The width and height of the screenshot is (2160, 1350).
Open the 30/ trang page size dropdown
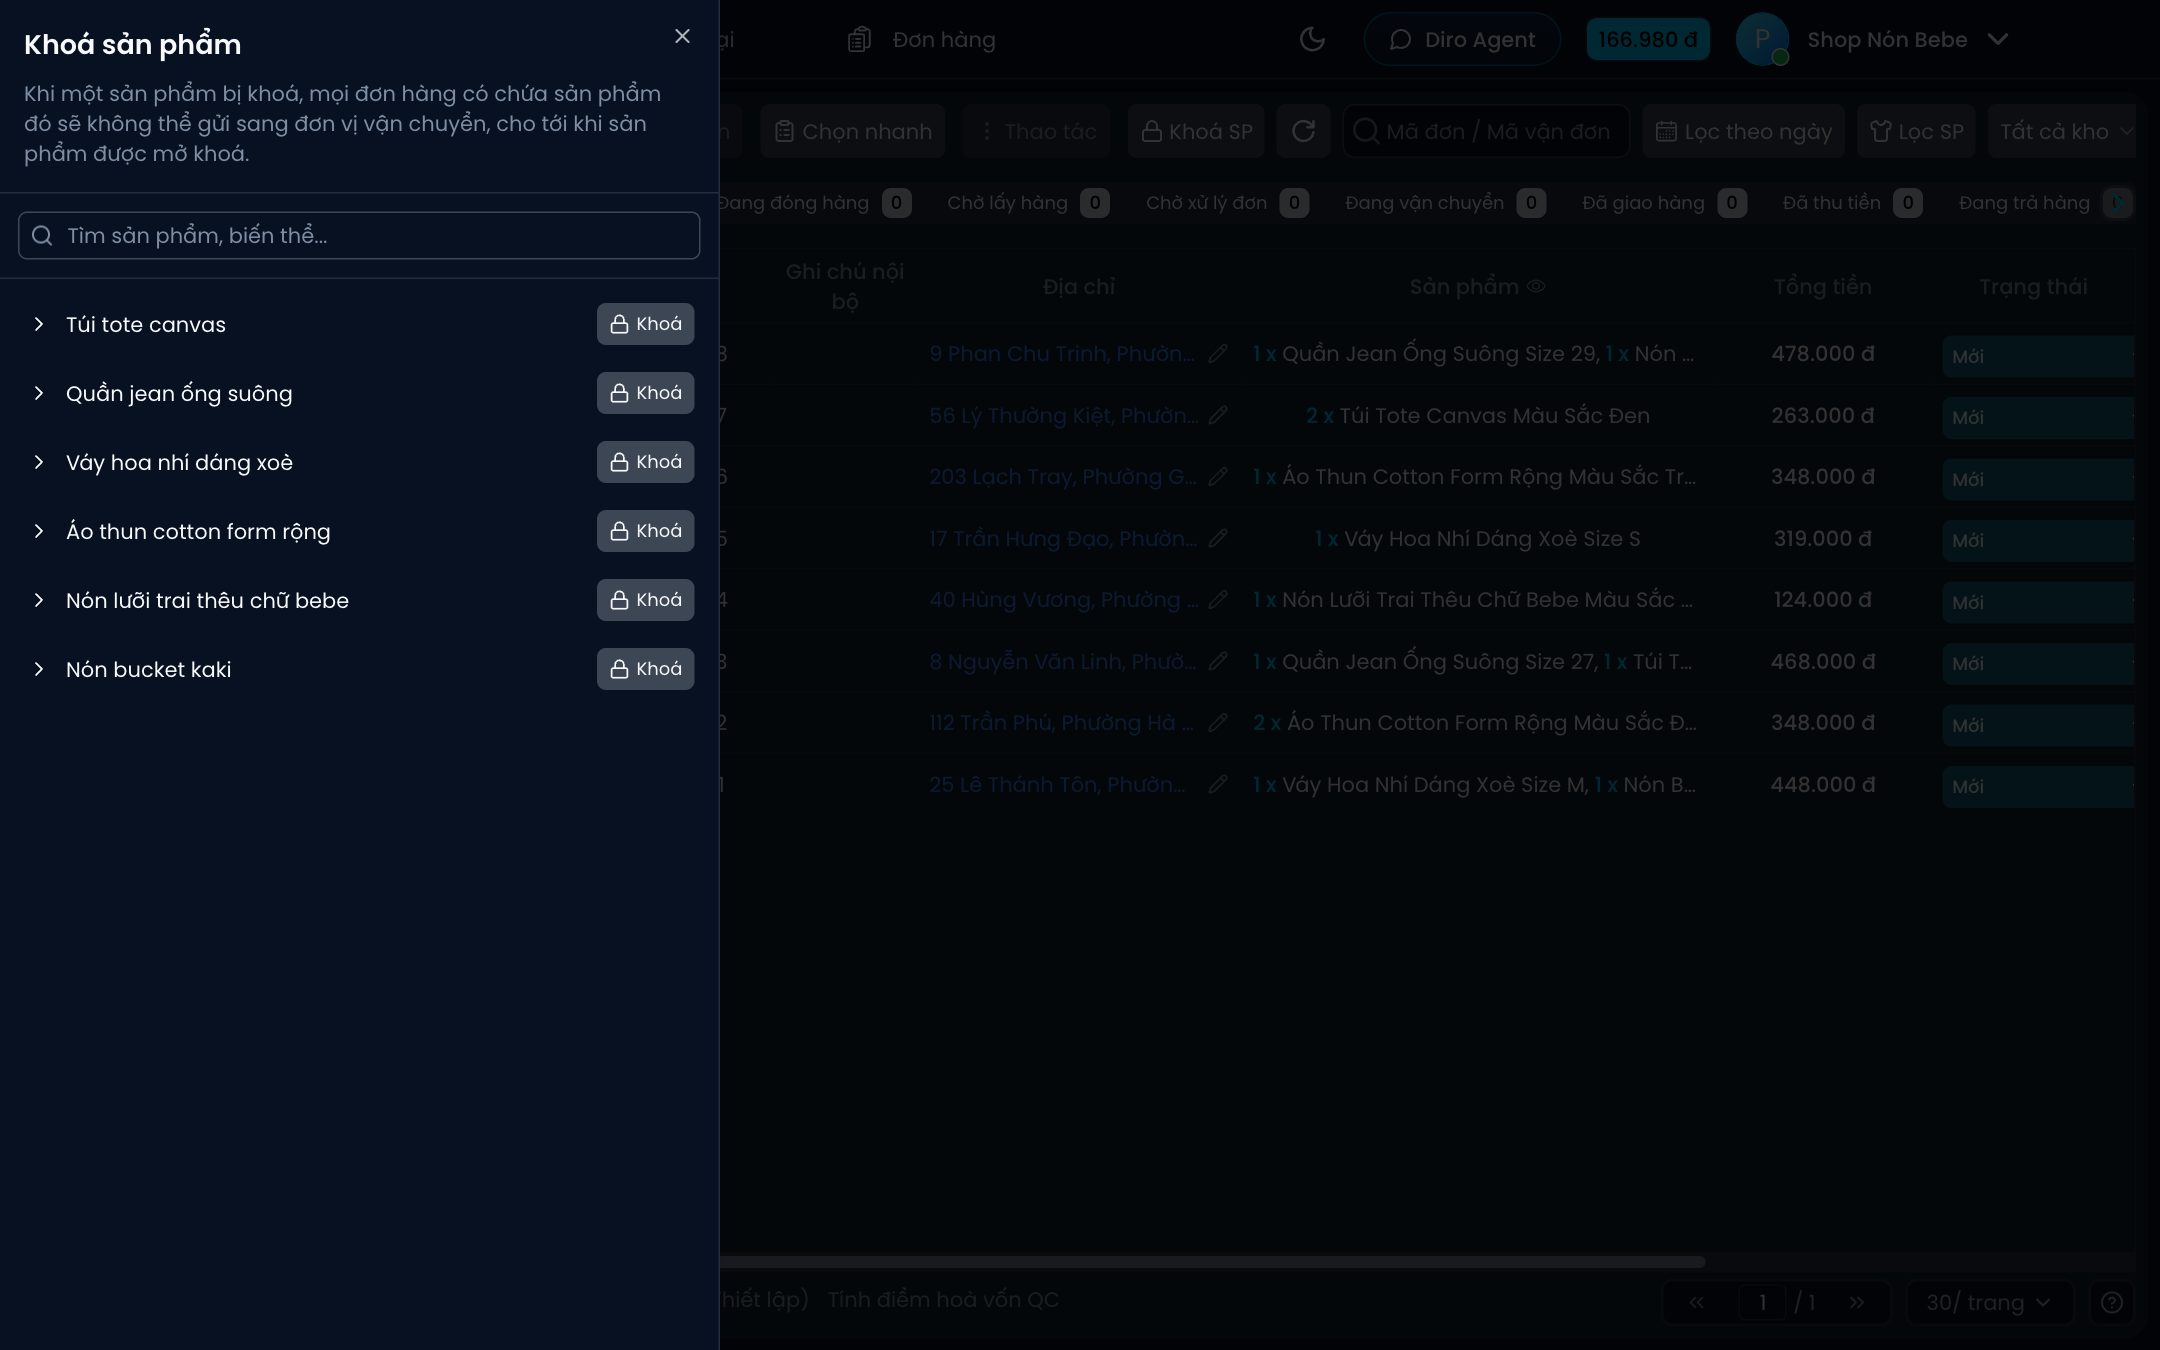pos(1989,1302)
